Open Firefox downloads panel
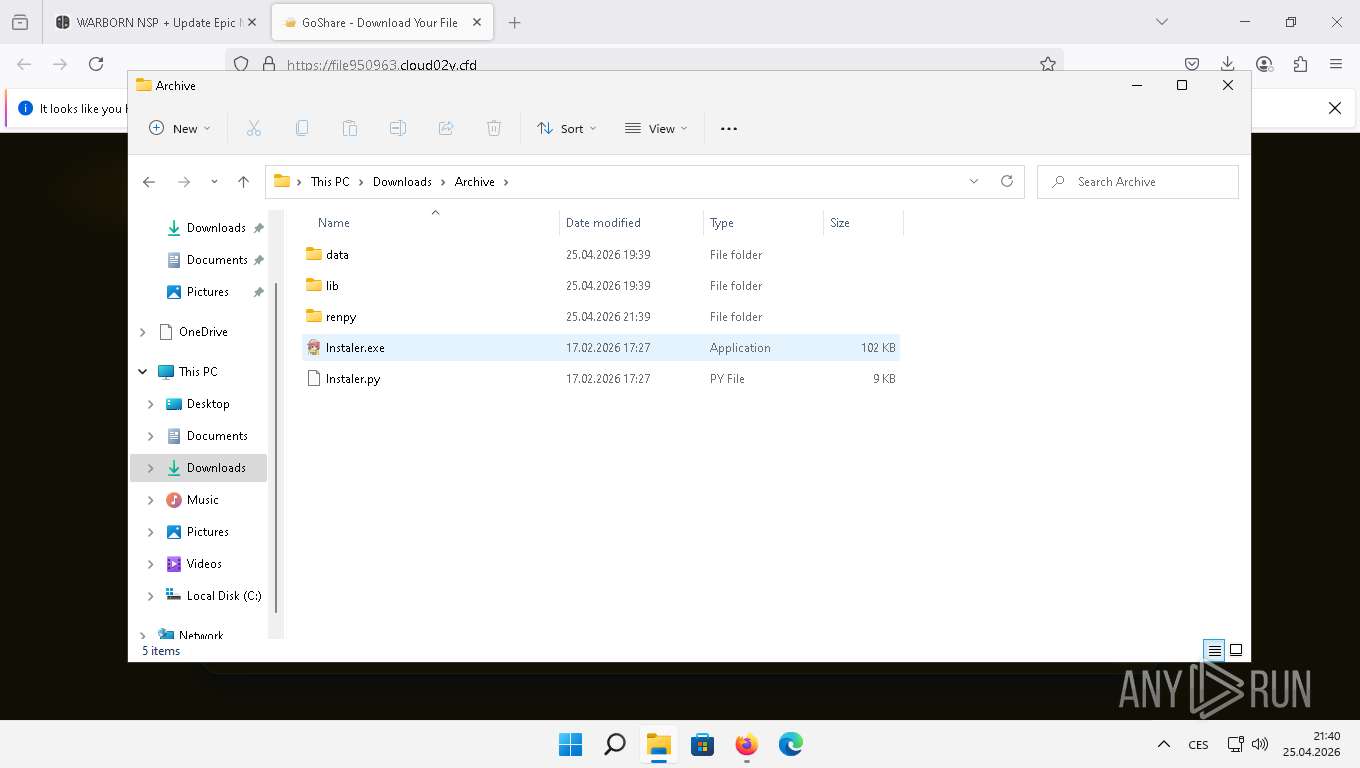This screenshot has width=1360, height=768. pyautogui.click(x=1228, y=64)
